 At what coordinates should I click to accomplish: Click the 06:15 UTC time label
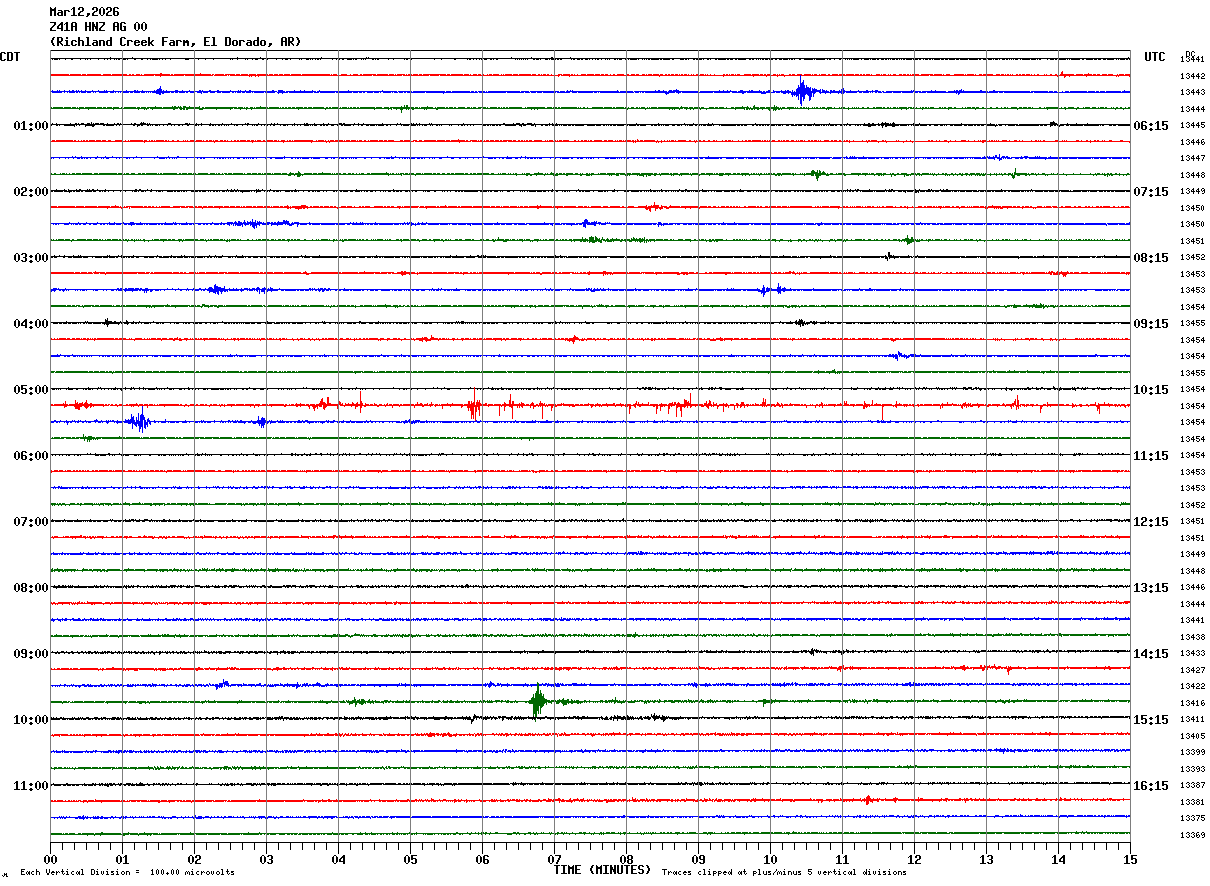pyautogui.click(x=1151, y=126)
